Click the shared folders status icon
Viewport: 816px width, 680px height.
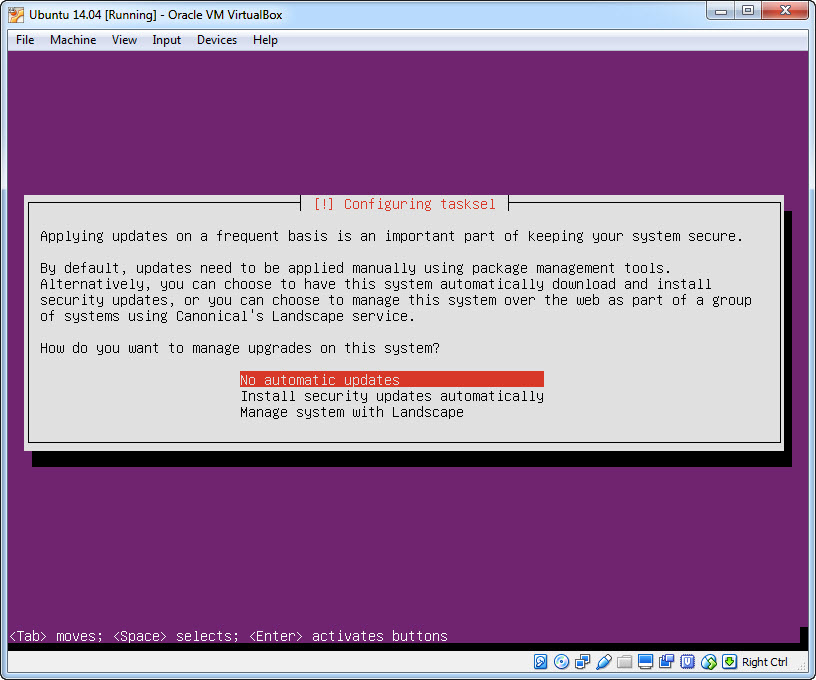tap(624, 662)
